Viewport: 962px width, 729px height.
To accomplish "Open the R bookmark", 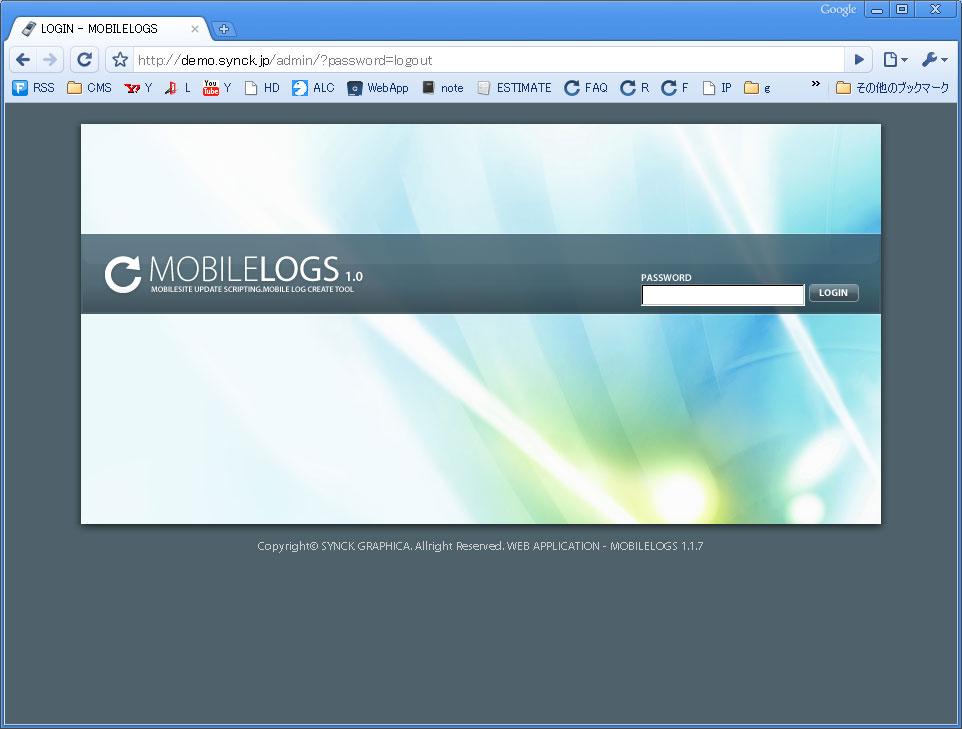I will pyautogui.click(x=634, y=88).
